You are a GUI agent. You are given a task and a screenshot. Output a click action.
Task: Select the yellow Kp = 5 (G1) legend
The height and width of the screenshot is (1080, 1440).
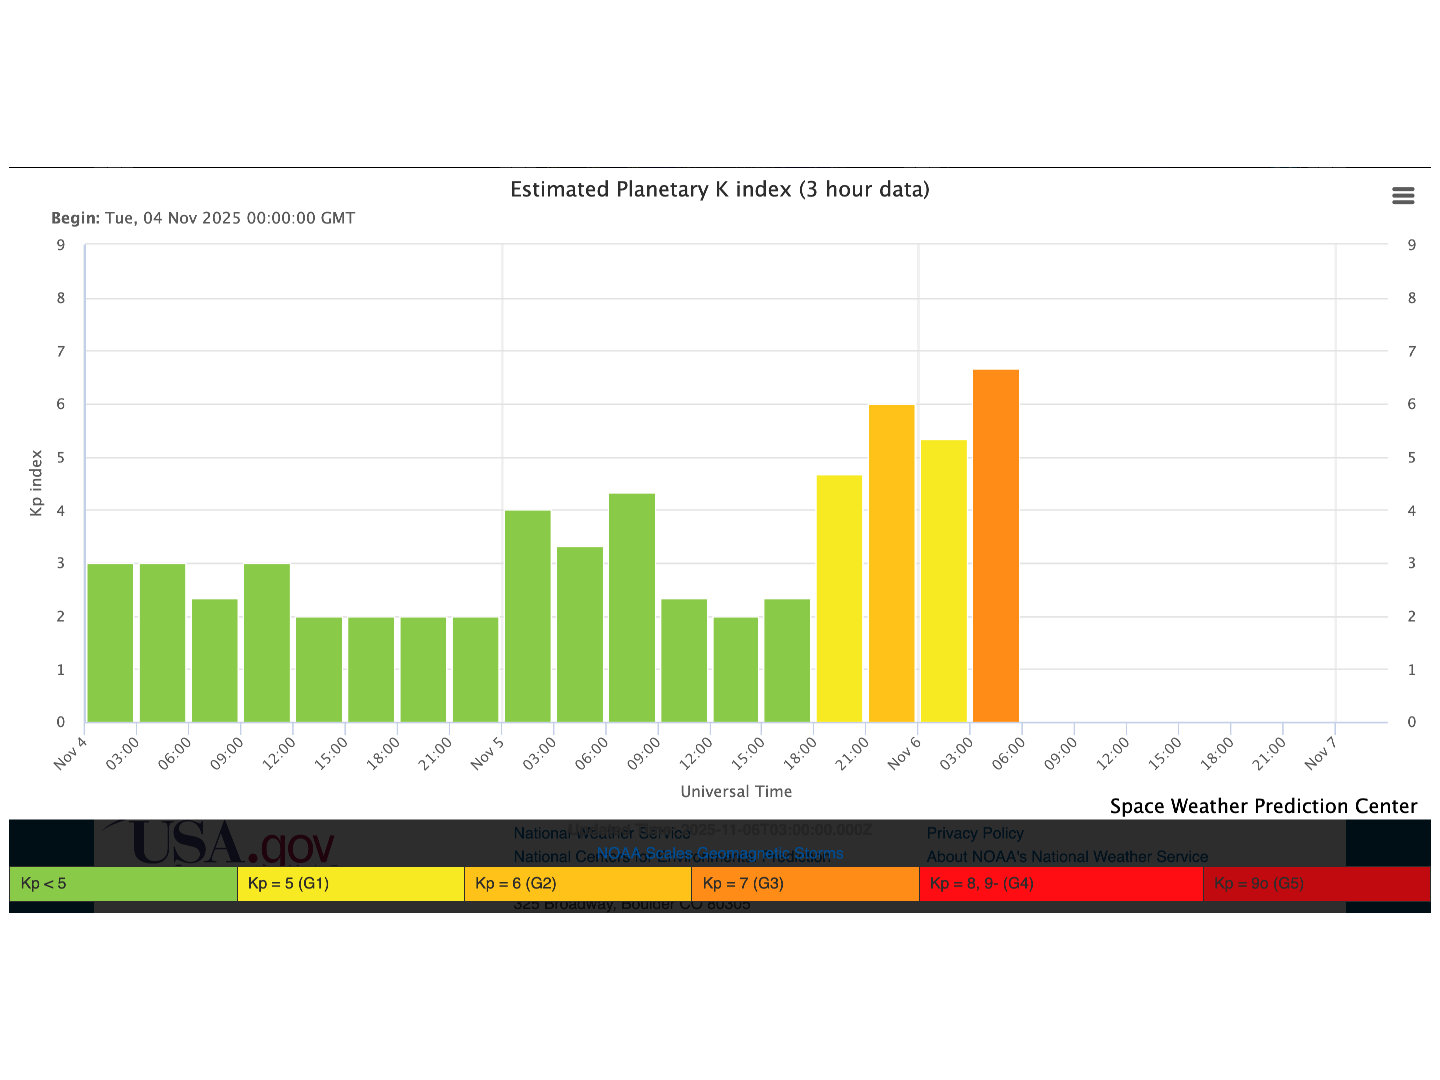(350, 884)
